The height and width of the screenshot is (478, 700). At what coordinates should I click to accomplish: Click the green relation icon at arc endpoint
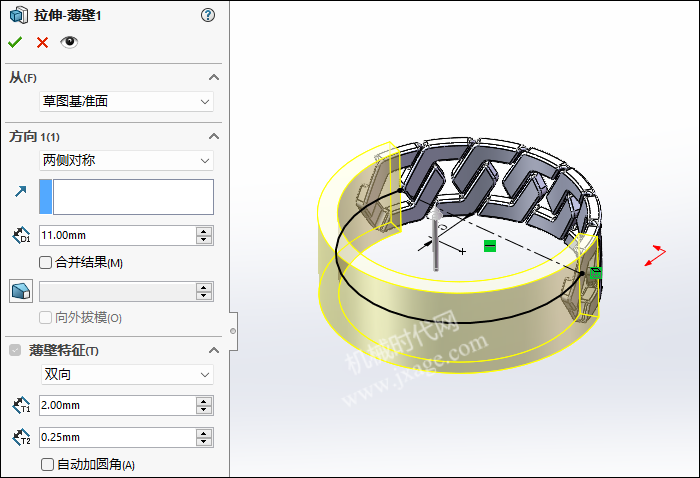(x=596, y=273)
